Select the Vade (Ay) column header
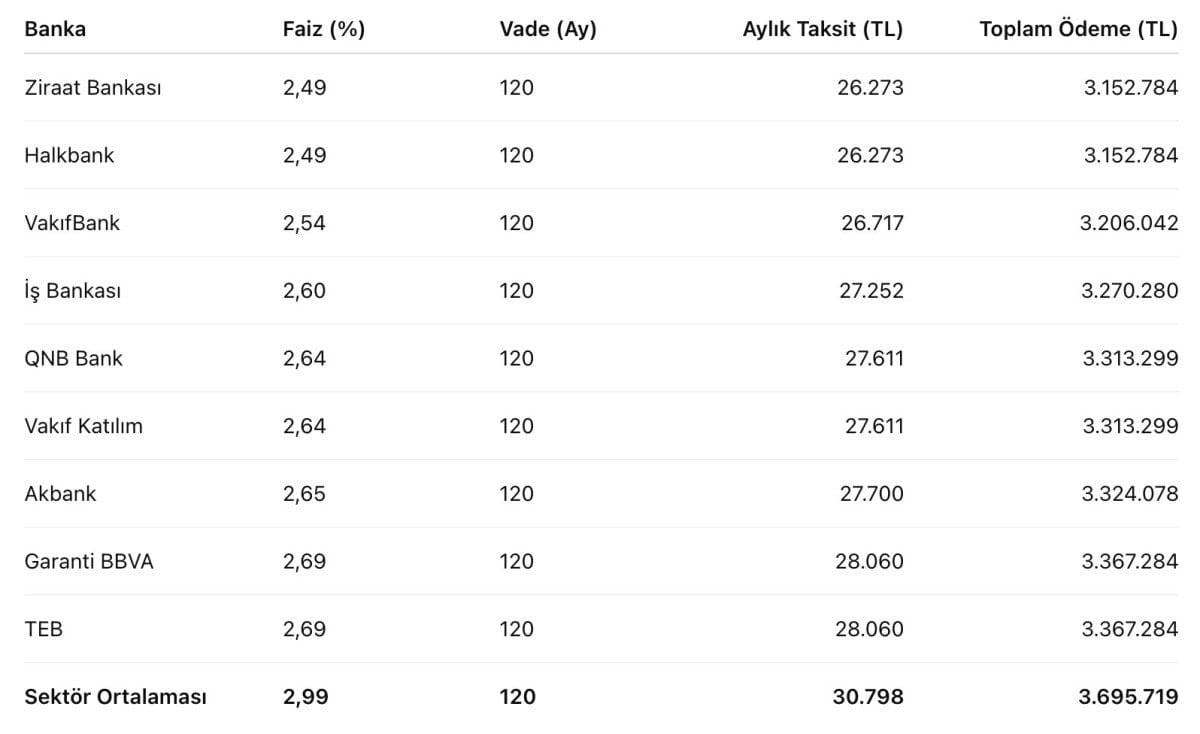The height and width of the screenshot is (734, 1200). (548, 29)
